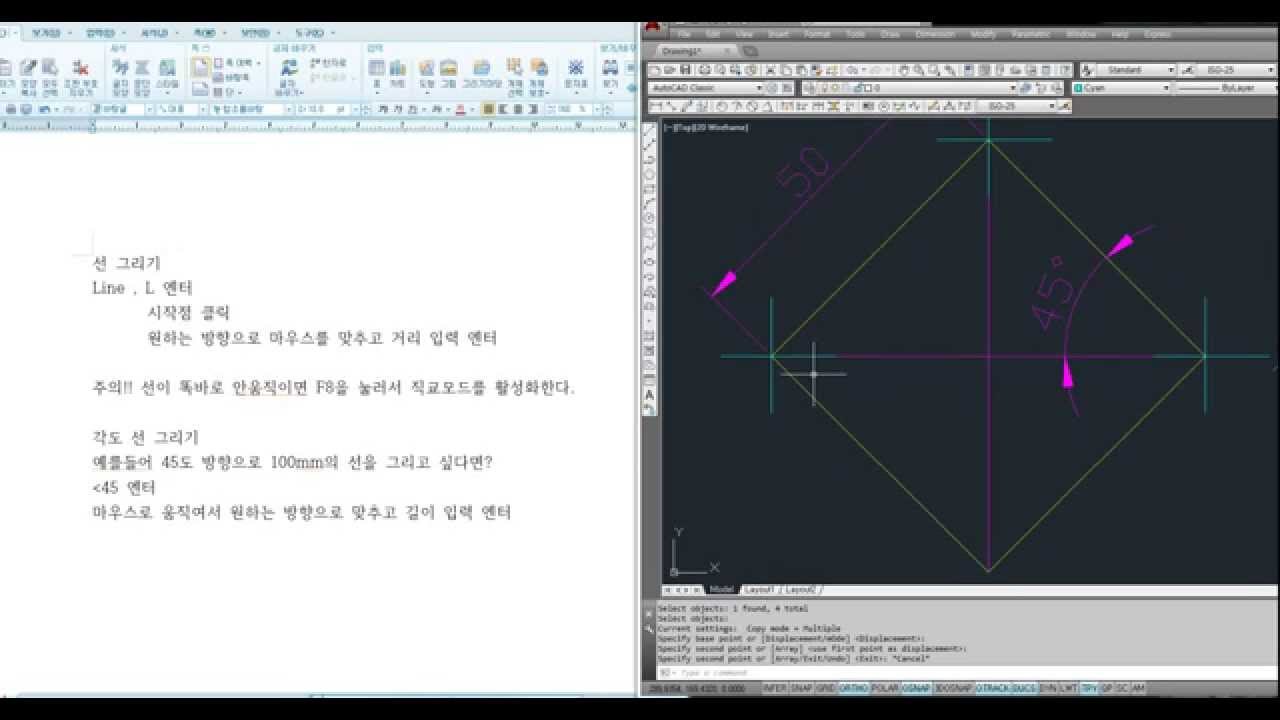The image size is (1280, 720).
Task: Select the Drawing1 document tab
Action: (696, 50)
